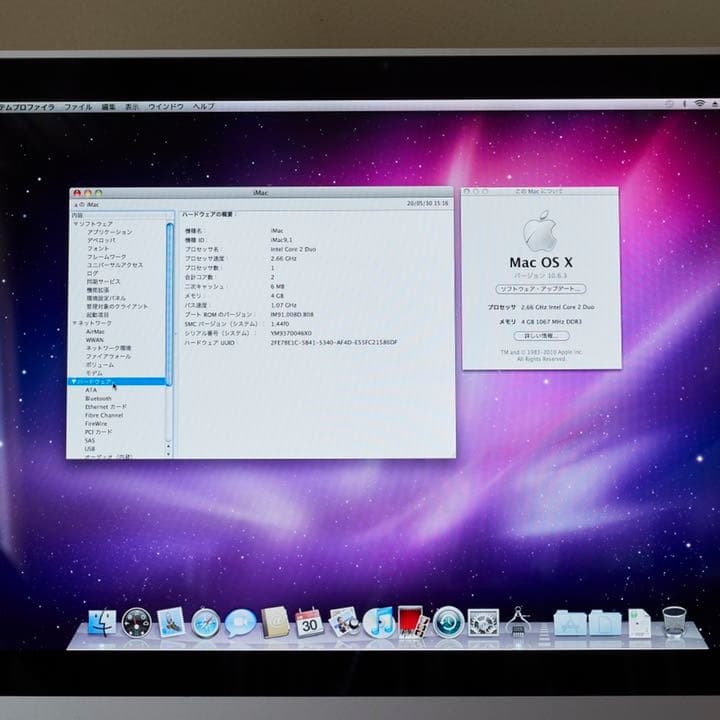Click the Intel Core 2 Duo processor name value
The image size is (720, 720).
point(293,249)
